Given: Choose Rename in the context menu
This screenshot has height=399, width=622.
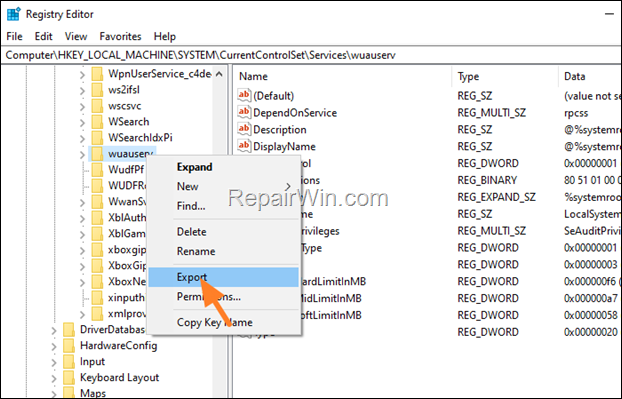Looking at the screenshot, I should pyautogui.click(x=224, y=251).
